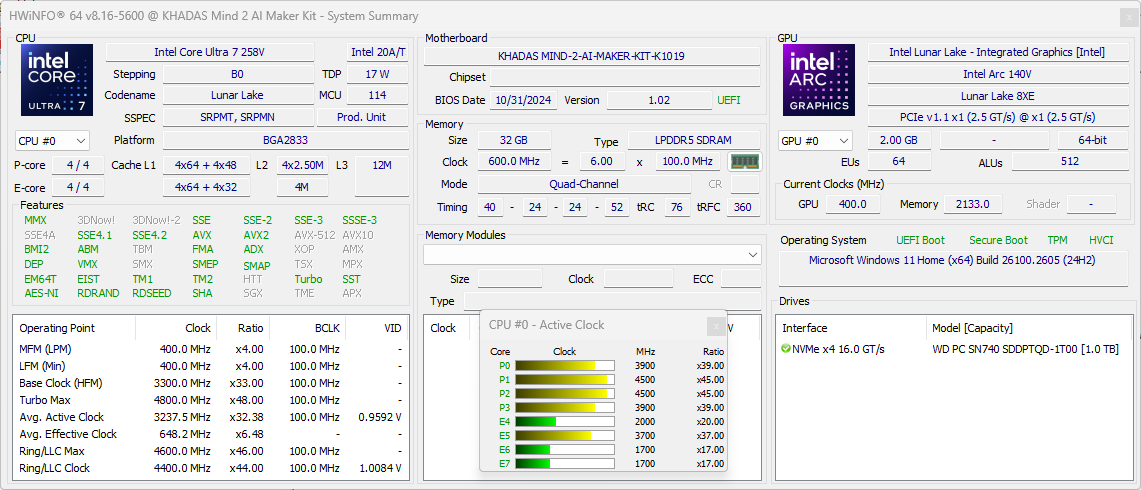Select the LFM (Min) row

tap(211, 365)
